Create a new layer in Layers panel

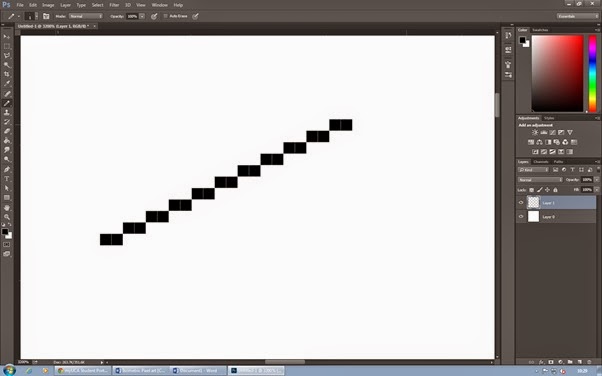click(x=580, y=362)
